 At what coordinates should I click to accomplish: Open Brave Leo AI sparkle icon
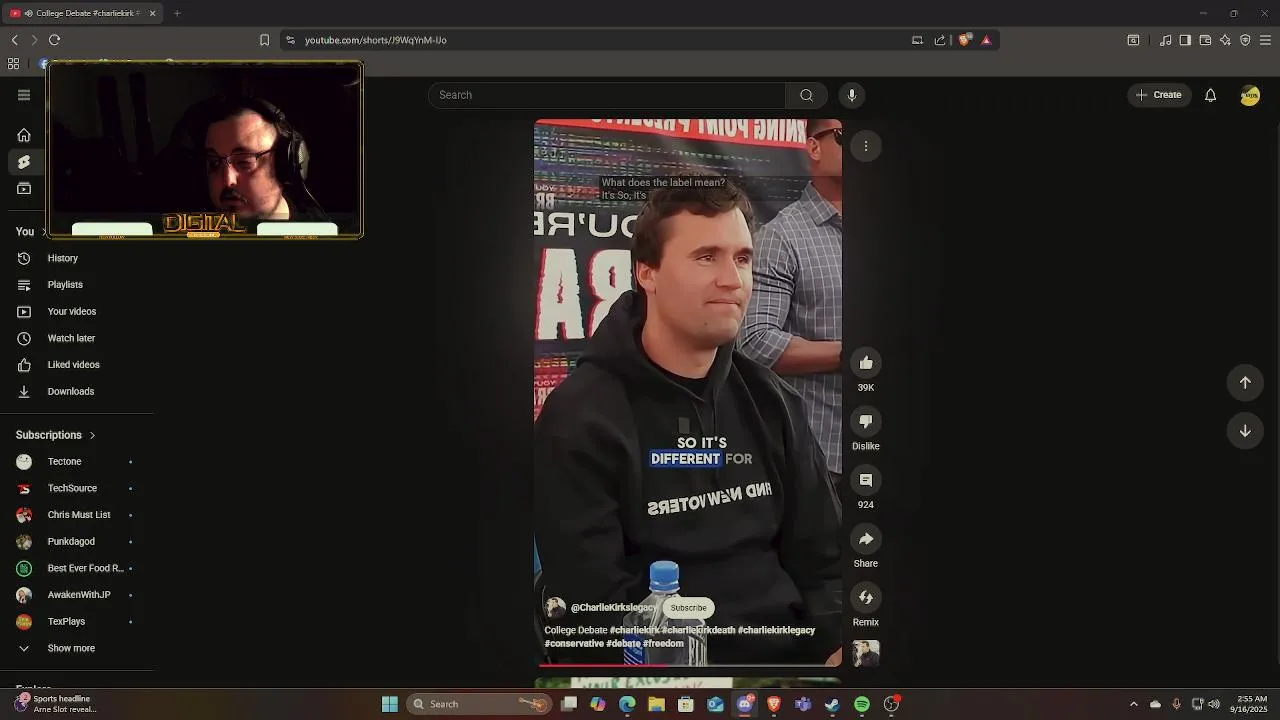click(x=1225, y=40)
